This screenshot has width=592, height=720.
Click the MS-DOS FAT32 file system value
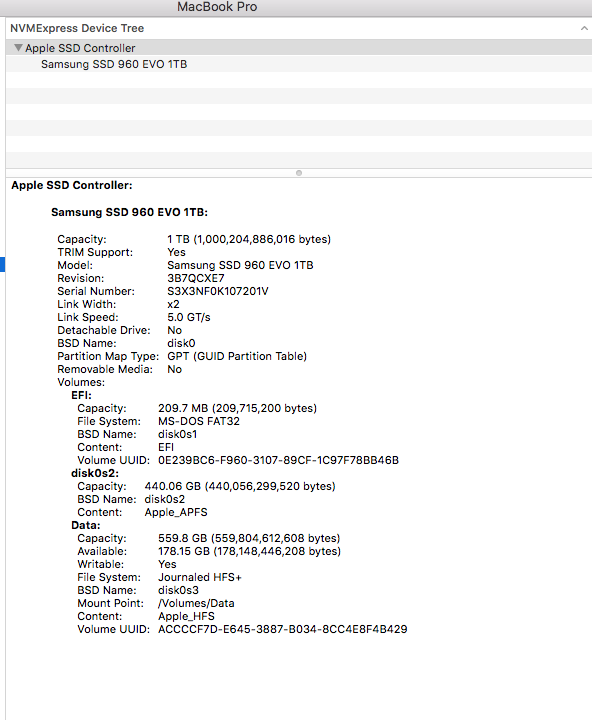pos(199,422)
